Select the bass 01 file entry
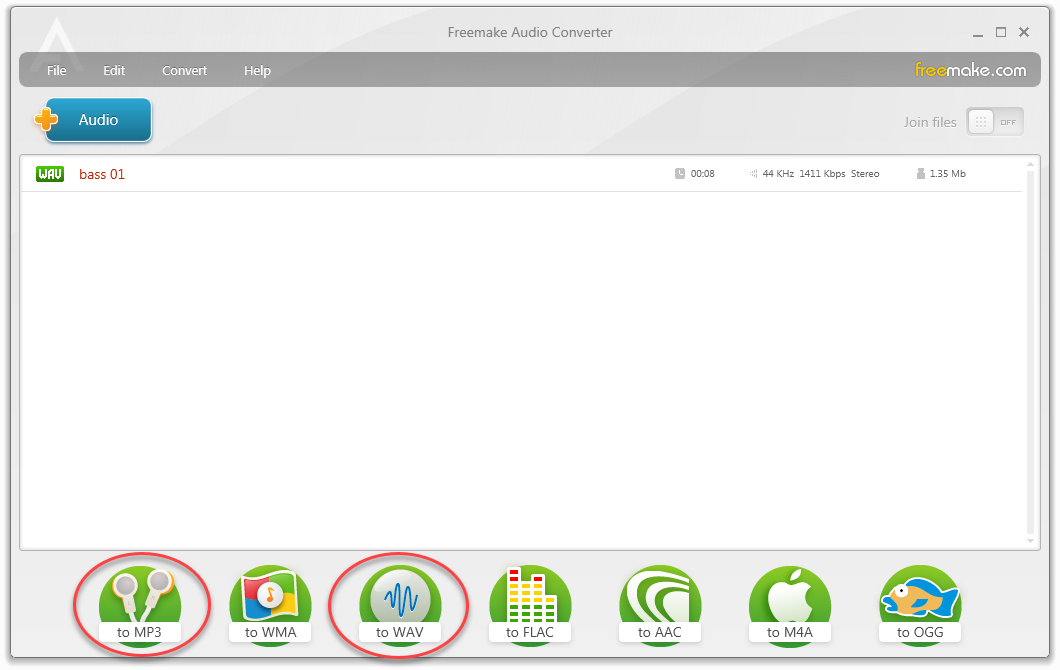Screen dimensions: 1060x670 (102, 173)
